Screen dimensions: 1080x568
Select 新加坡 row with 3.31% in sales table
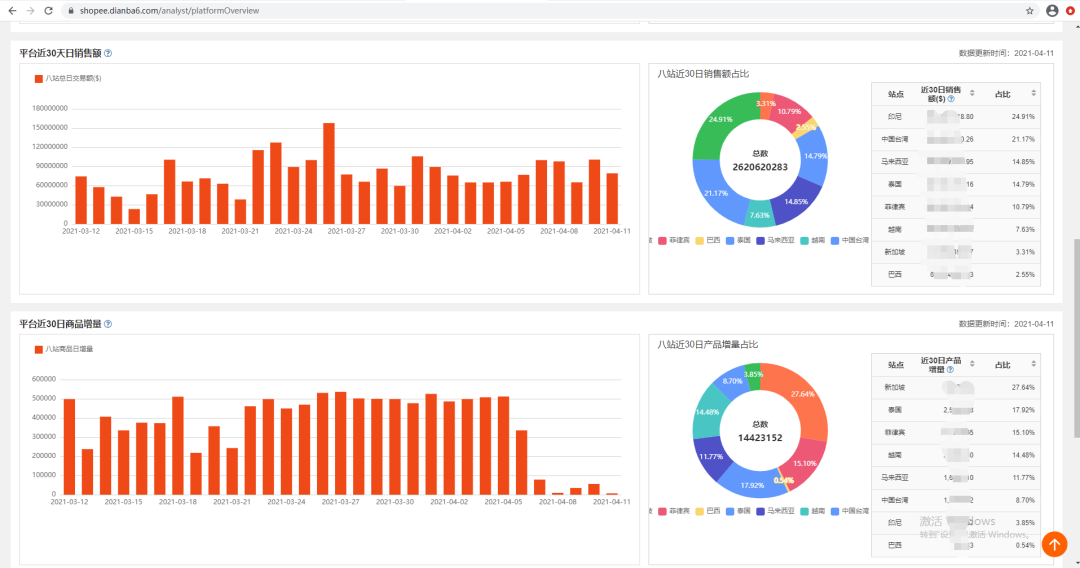(956, 252)
